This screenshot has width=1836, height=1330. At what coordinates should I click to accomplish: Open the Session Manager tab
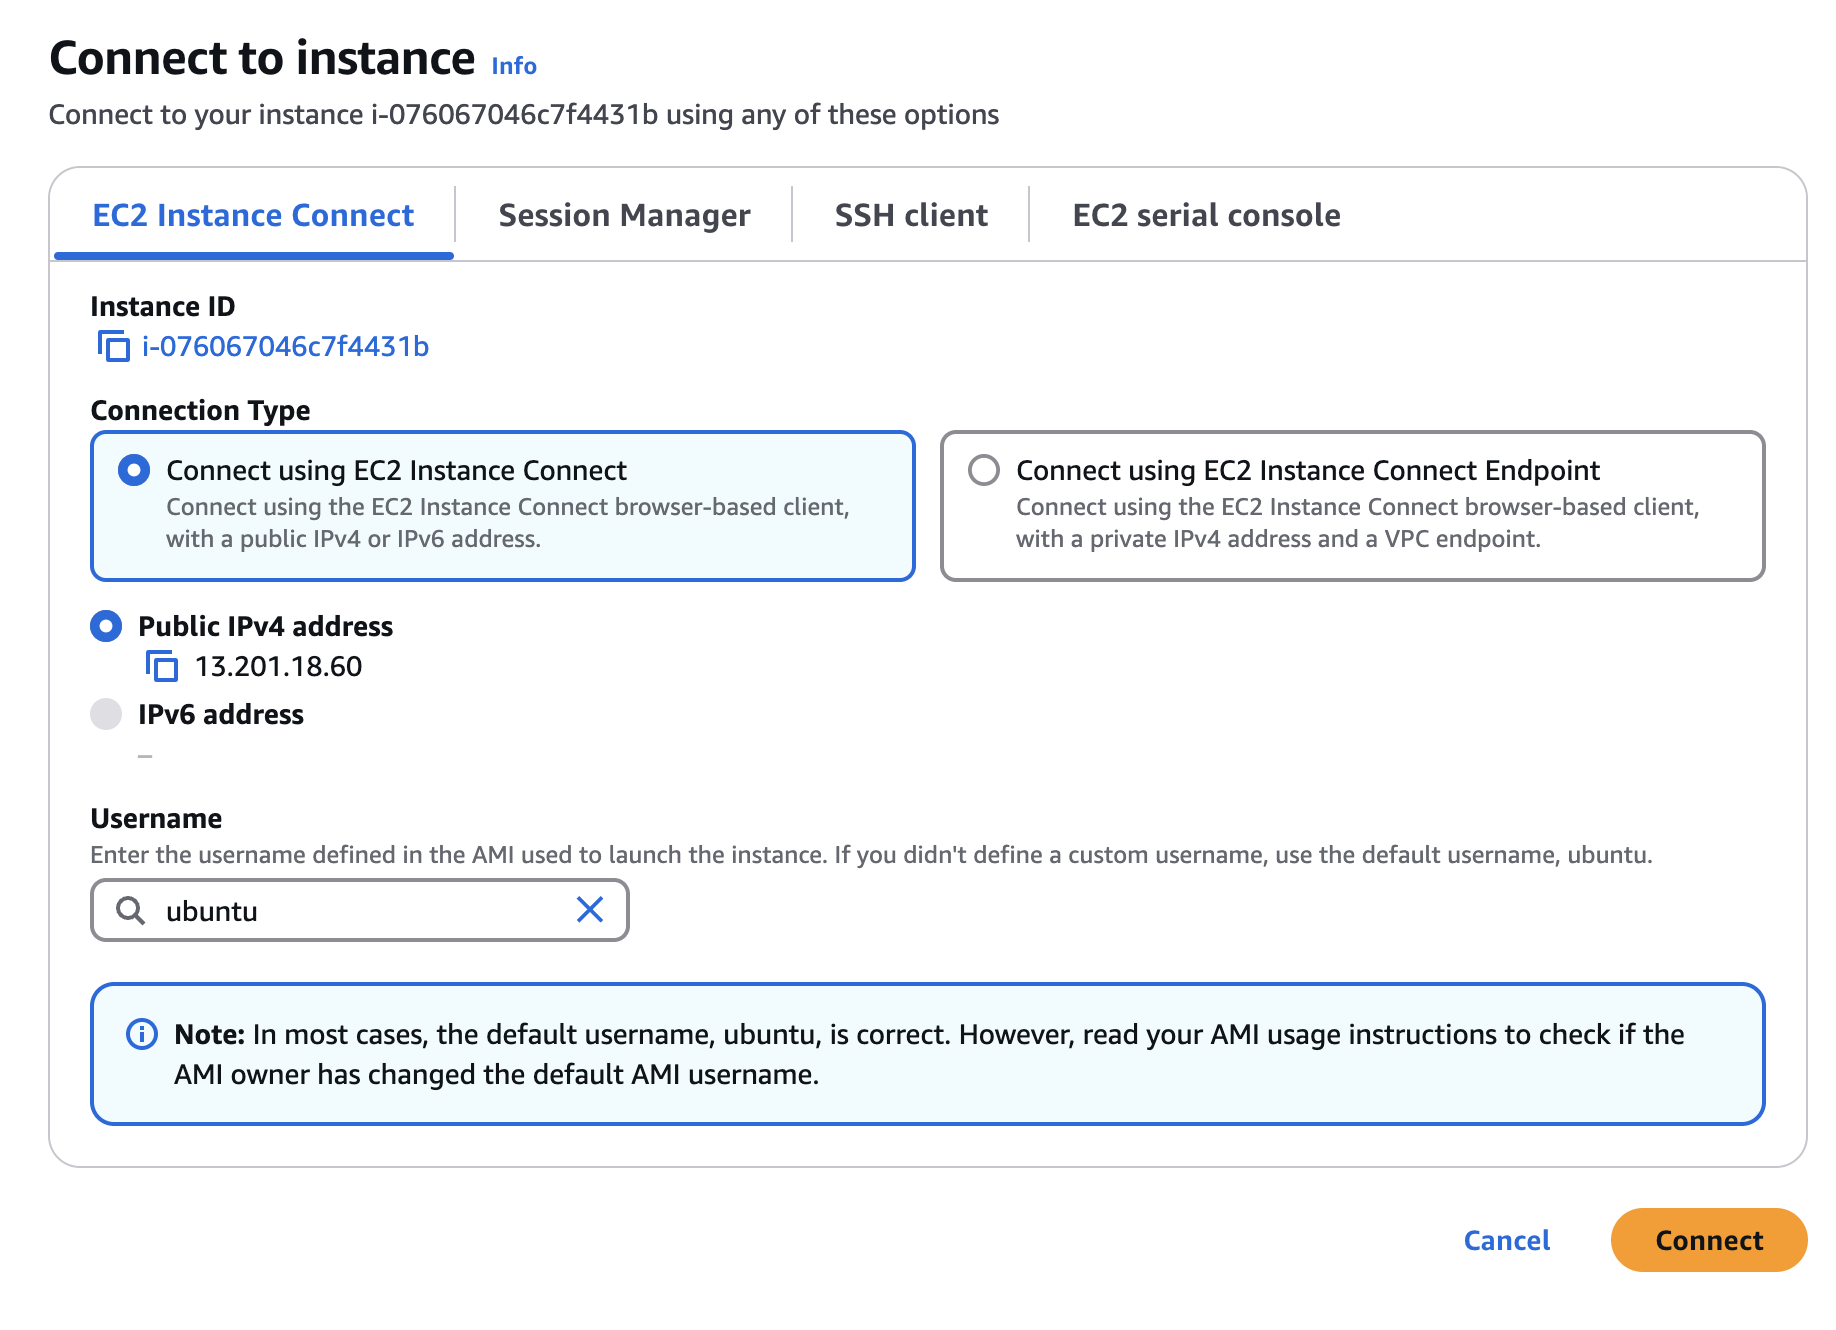pos(624,215)
